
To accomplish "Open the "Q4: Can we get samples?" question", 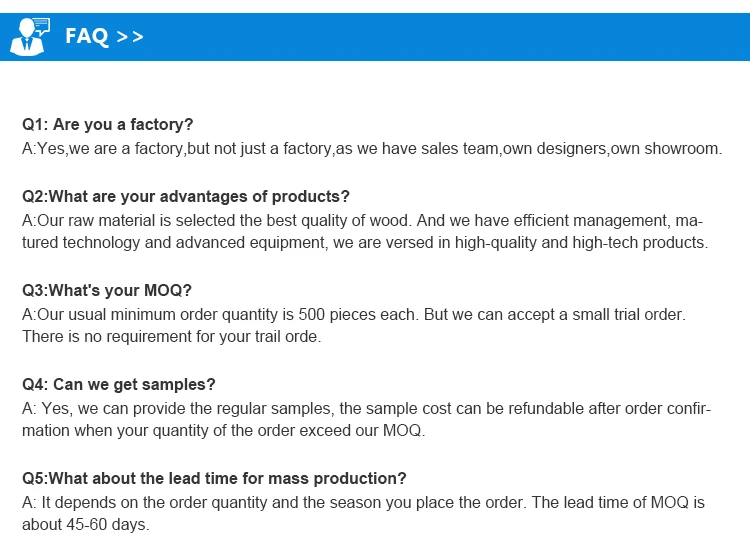I will tap(119, 384).
